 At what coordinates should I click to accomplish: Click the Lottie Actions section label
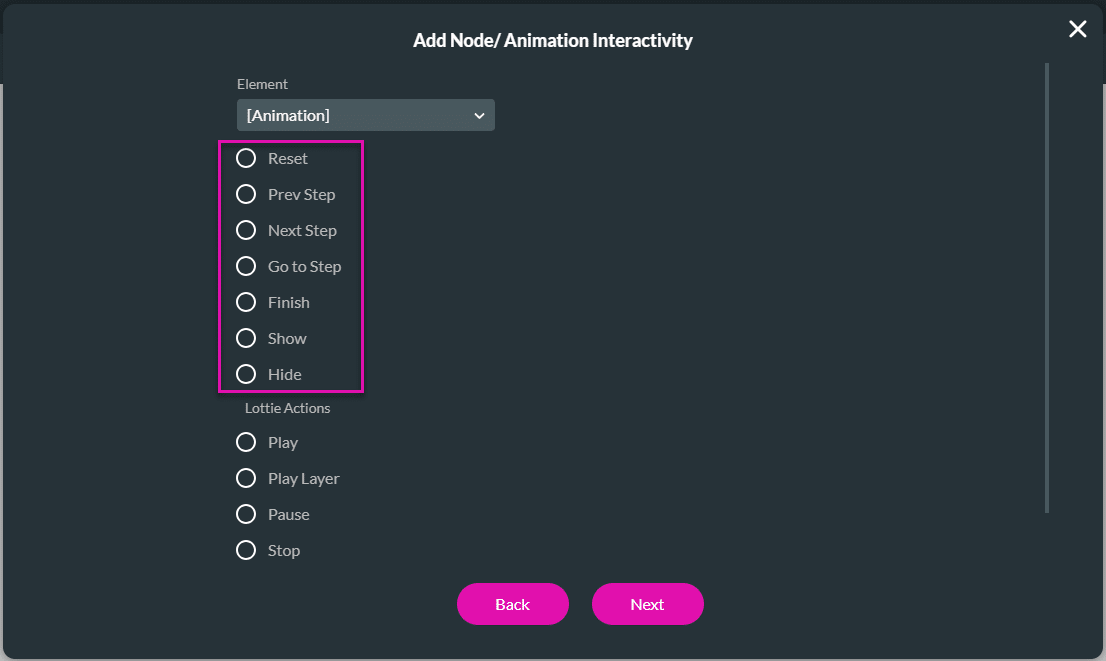click(x=288, y=408)
